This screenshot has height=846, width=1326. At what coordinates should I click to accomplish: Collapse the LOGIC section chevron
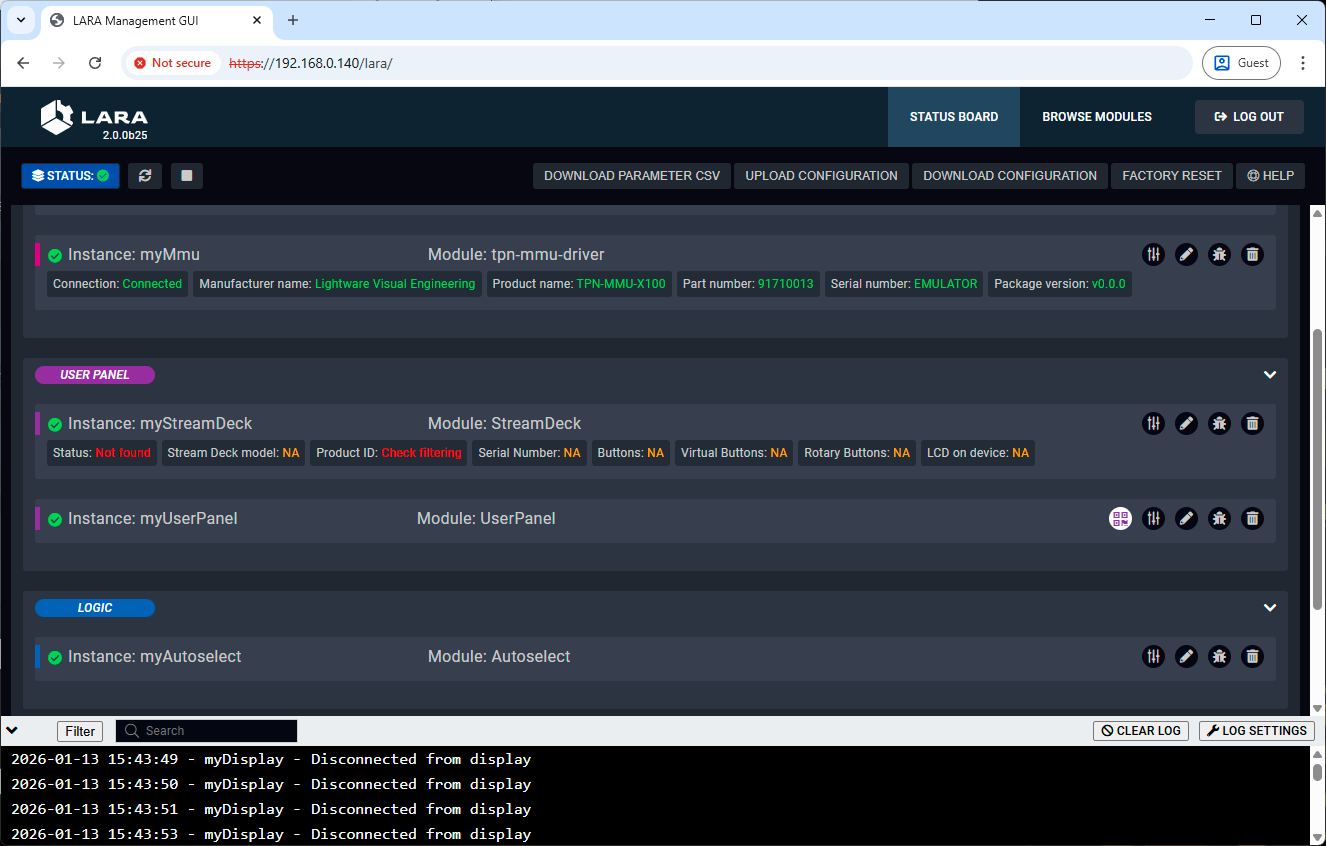click(x=1270, y=608)
